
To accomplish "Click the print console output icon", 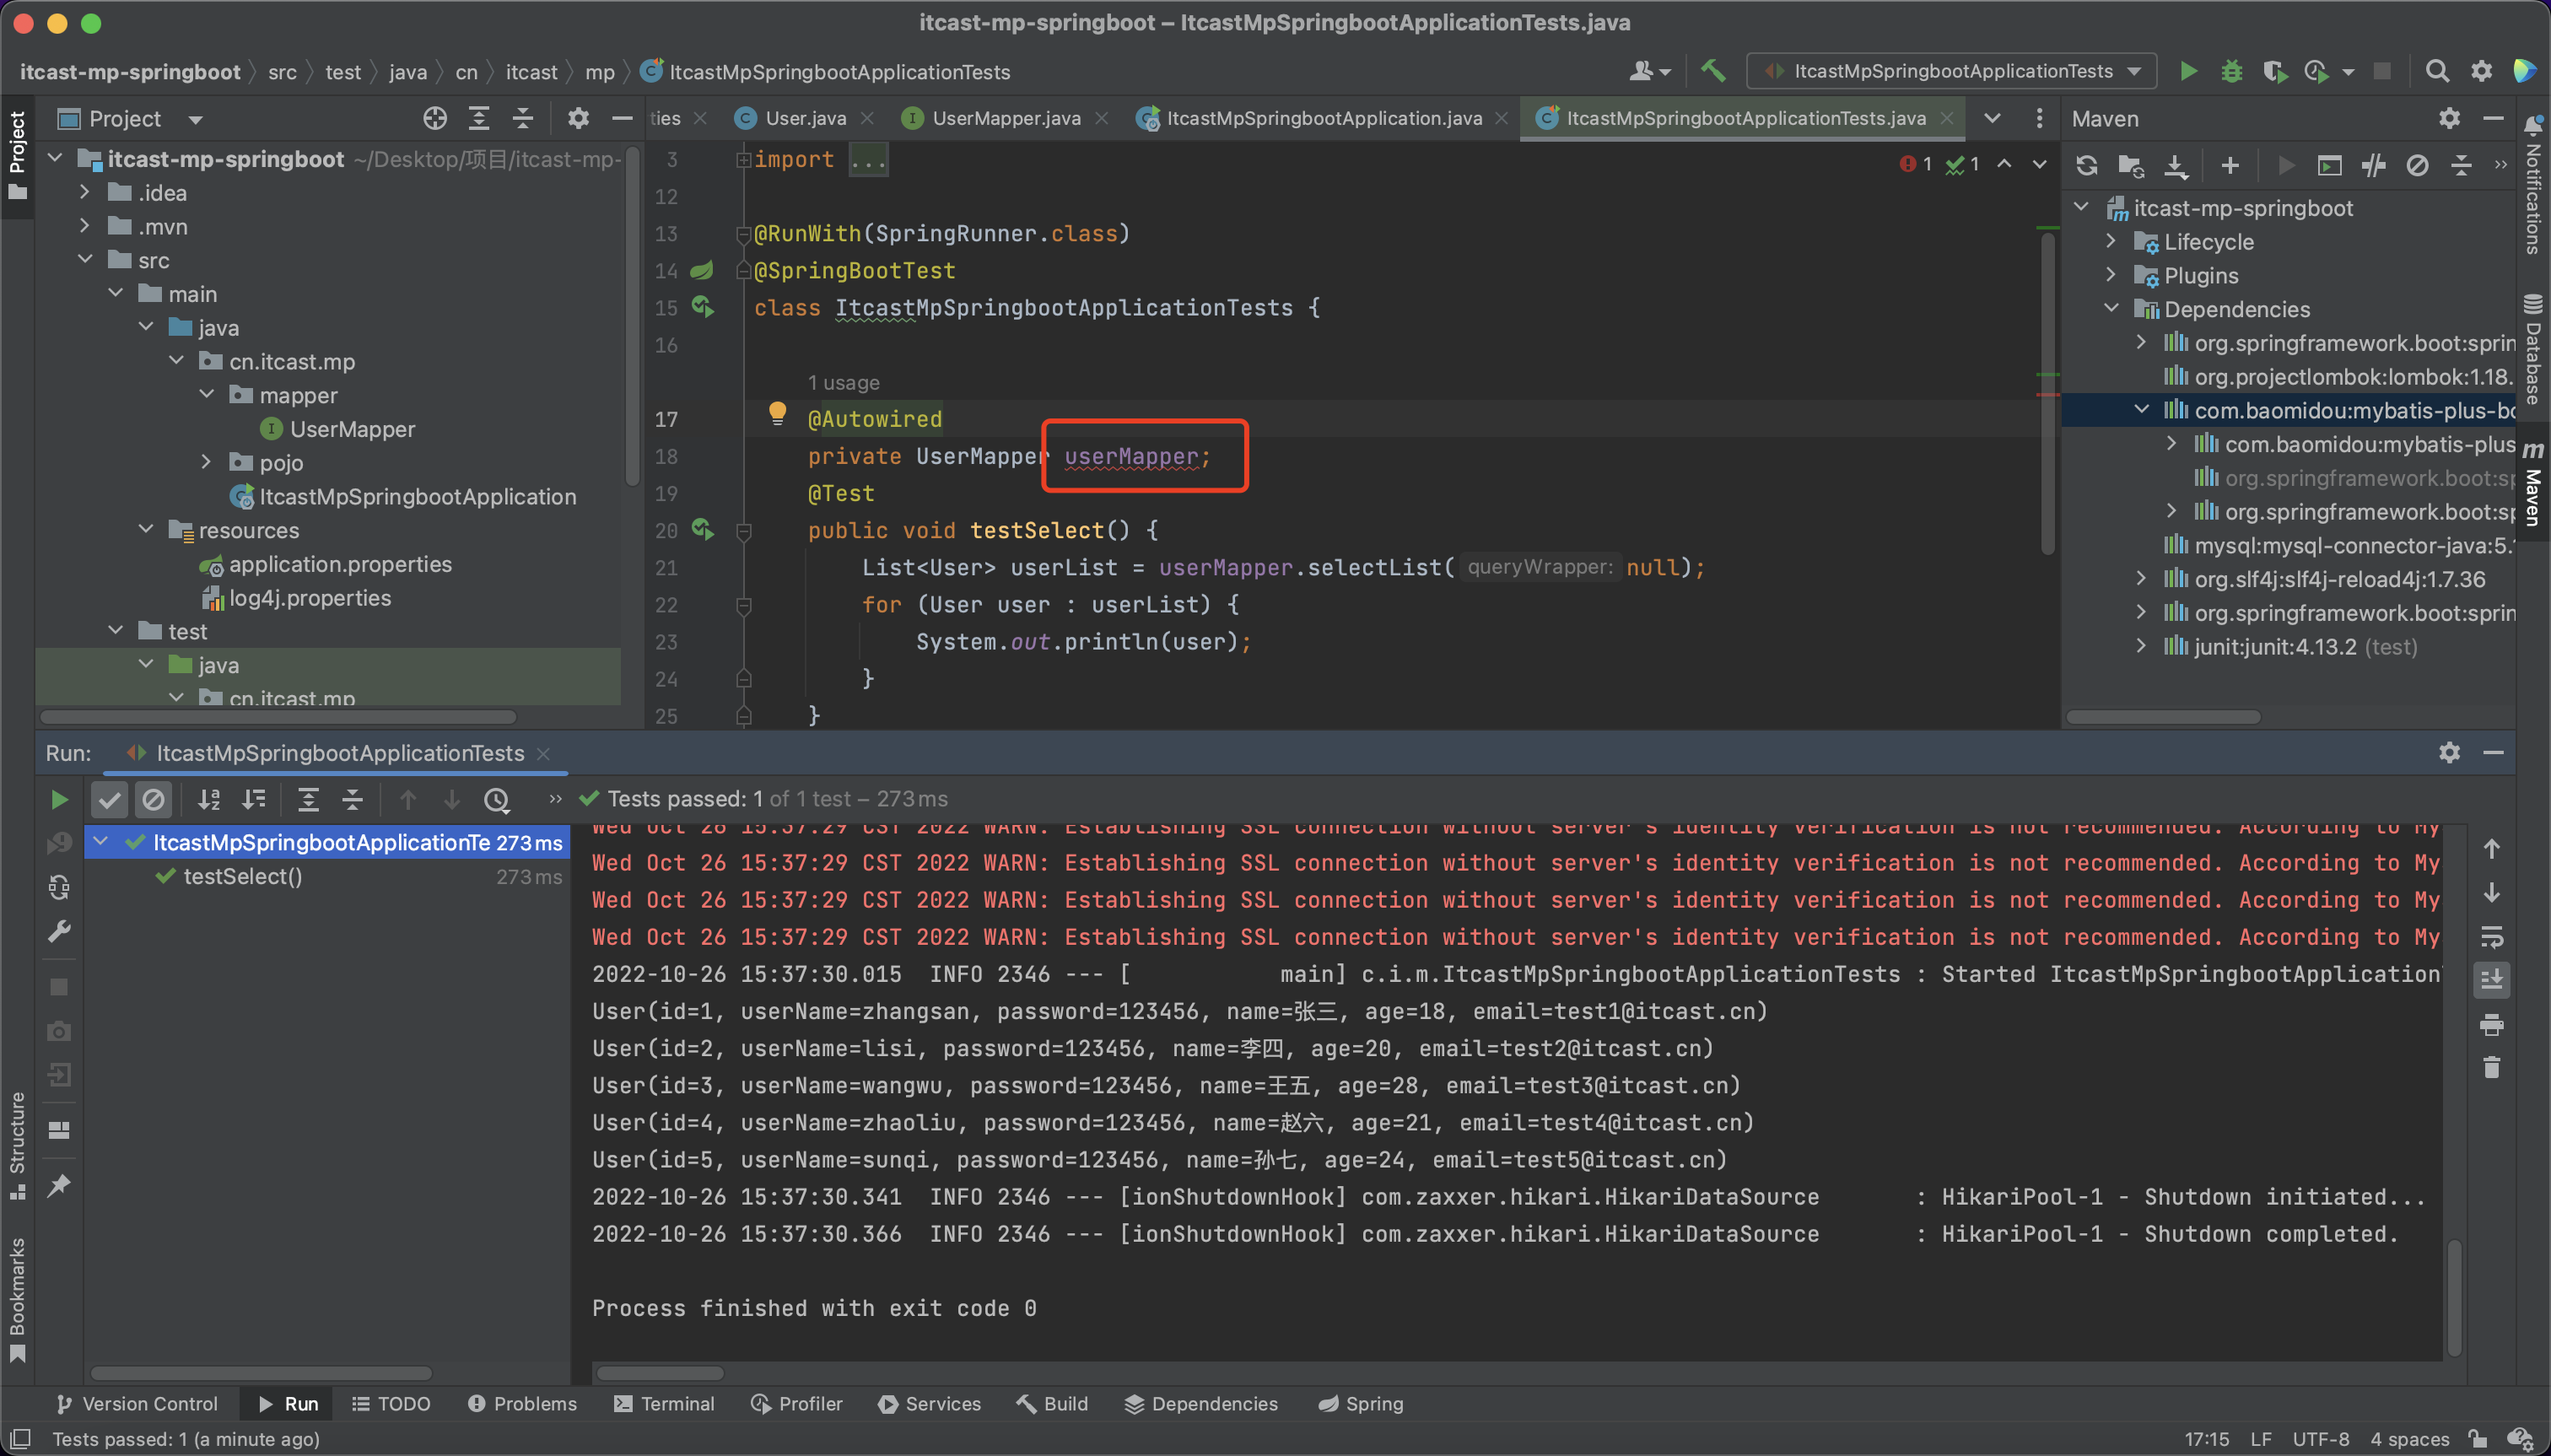I will point(2491,1024).
